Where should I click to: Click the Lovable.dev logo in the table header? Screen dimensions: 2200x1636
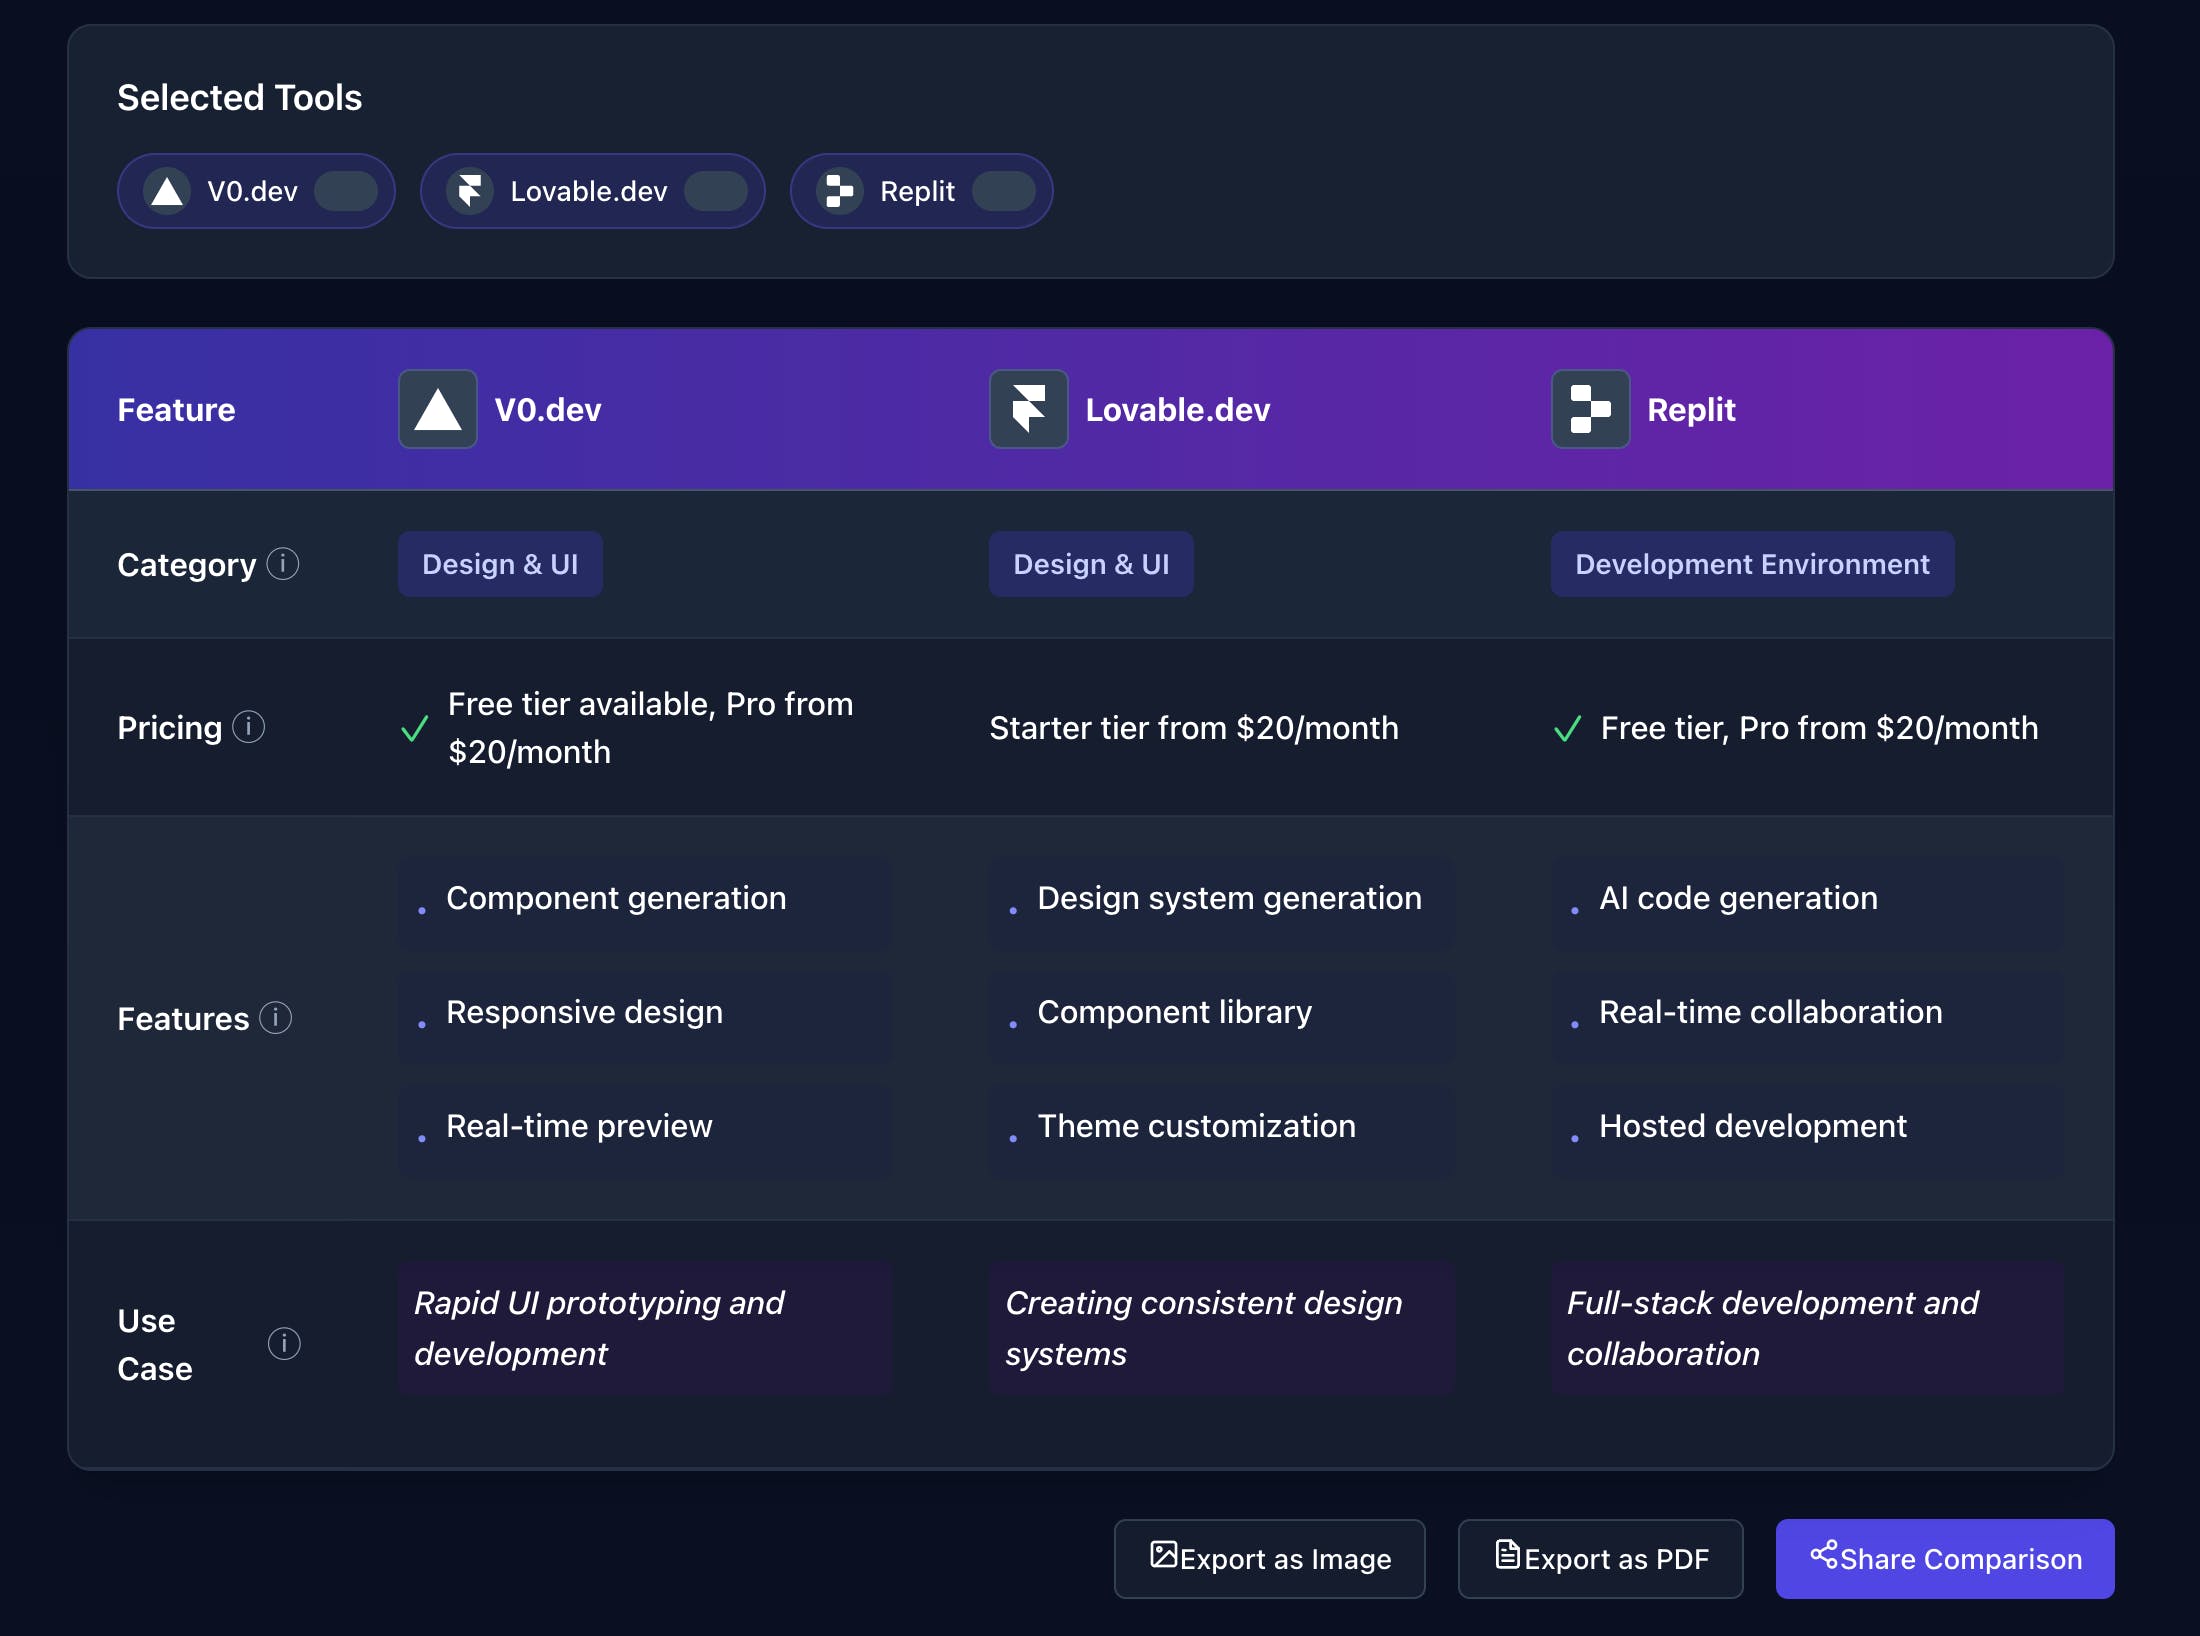click(1029, 409)
